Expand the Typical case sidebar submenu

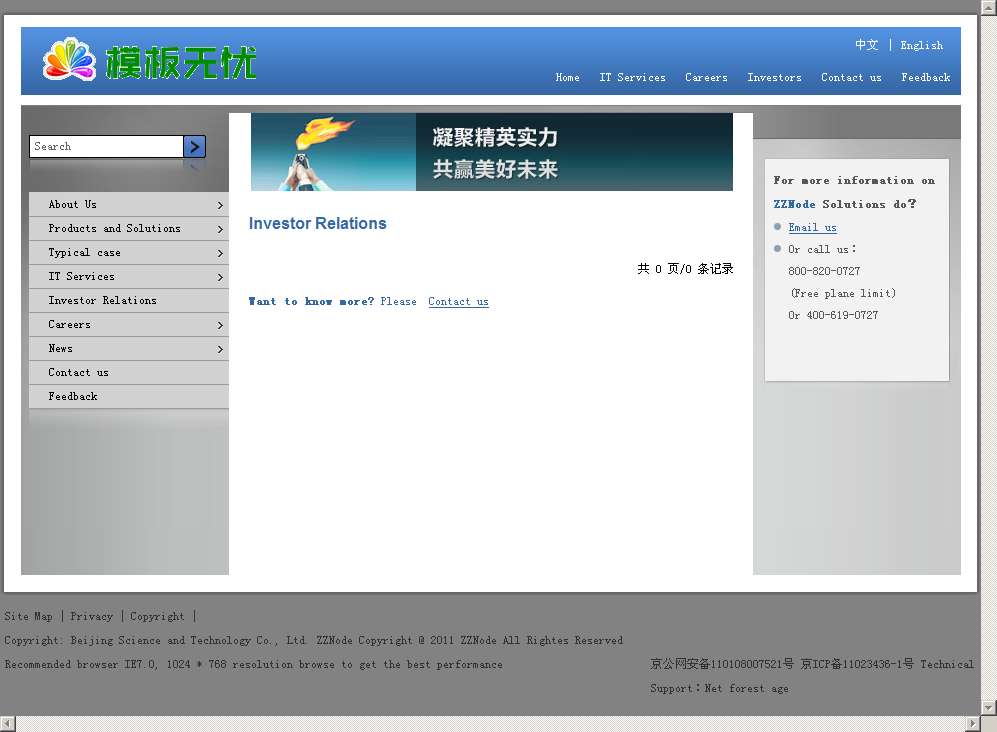tap(219, 253)
